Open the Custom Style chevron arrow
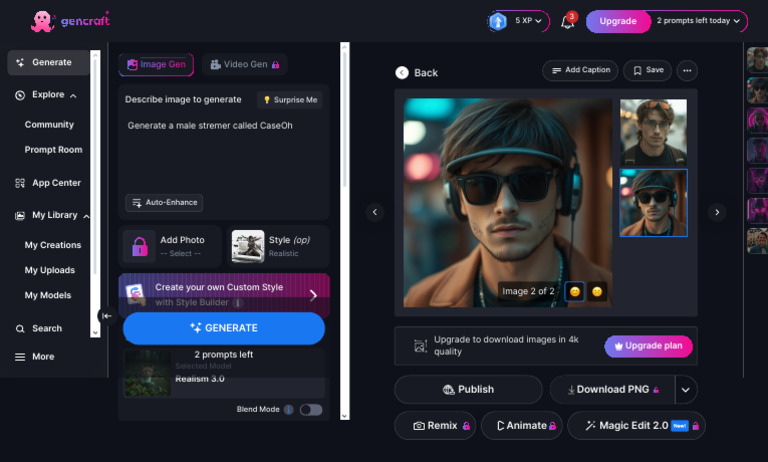The width and height of the screenshot is (768, 462). pyautogui.click(x=313, y=295)
